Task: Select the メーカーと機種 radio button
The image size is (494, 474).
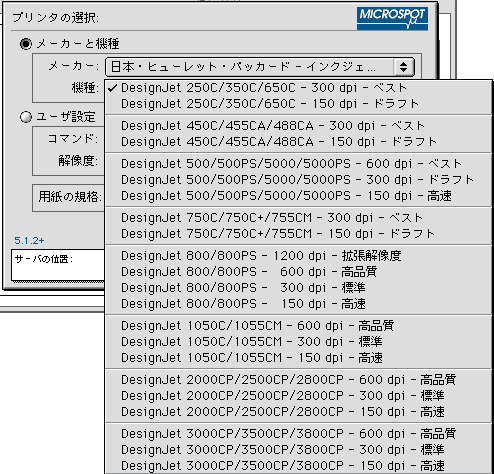Action: [26, 44]
